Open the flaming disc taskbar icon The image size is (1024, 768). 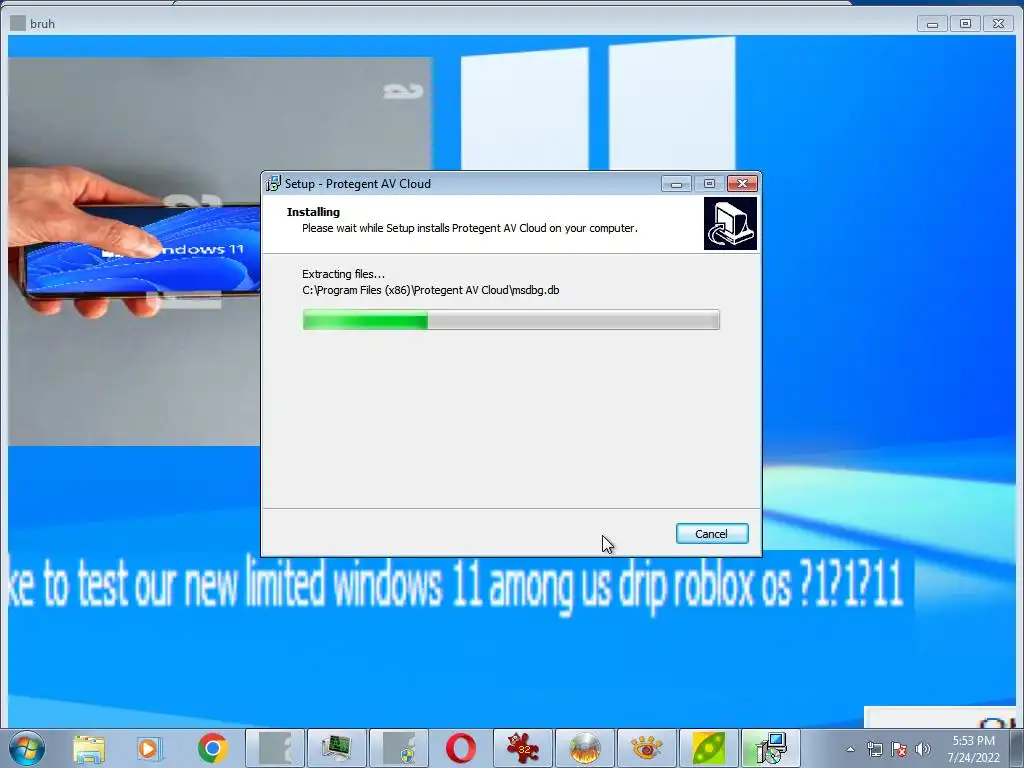pyautogui.click(x=584, y=748)
